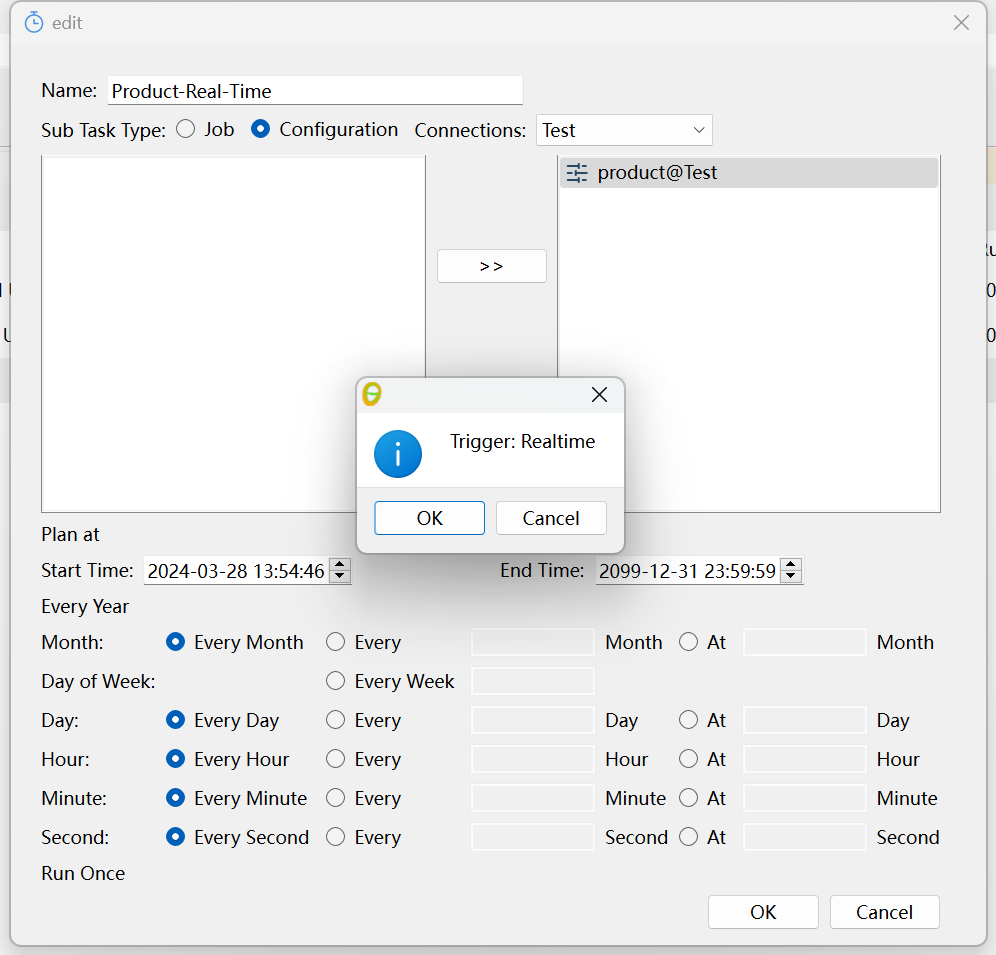Enable Every Second scheduling
996x955 pixels.
(176, 837)
